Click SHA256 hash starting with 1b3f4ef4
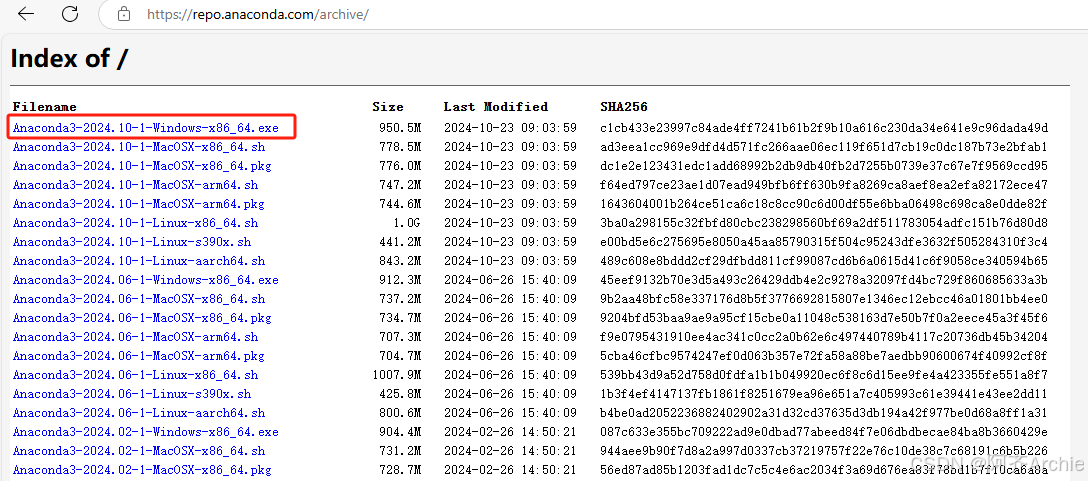 pos(824,394)
